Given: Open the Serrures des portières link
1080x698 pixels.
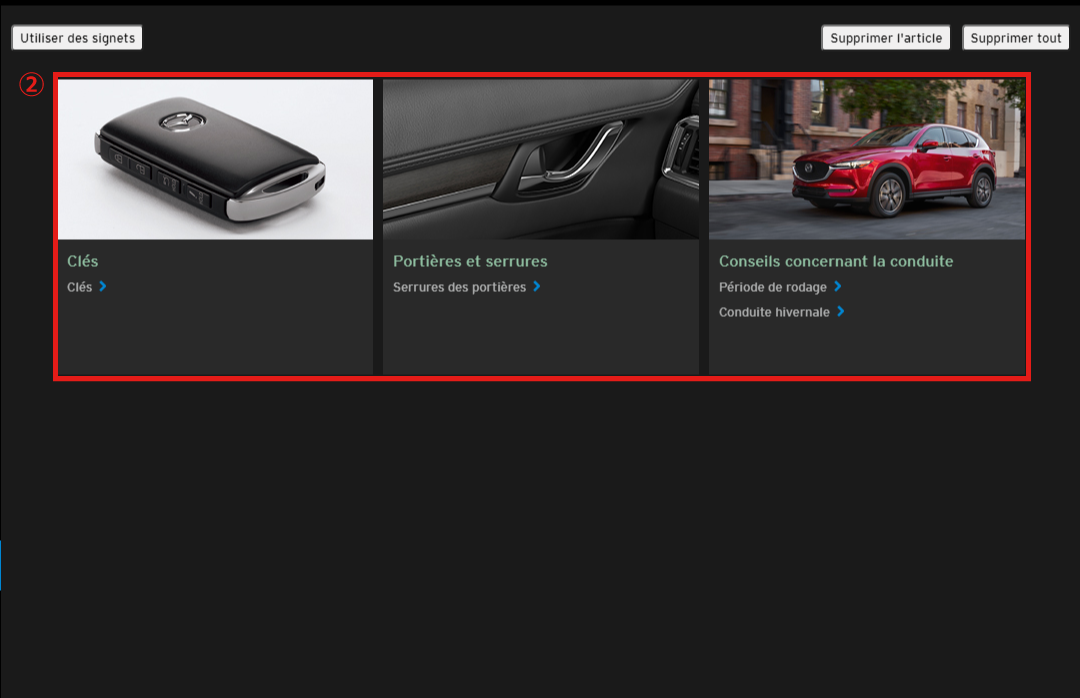Looking at the screenshot, I should (x=459, y=287).
